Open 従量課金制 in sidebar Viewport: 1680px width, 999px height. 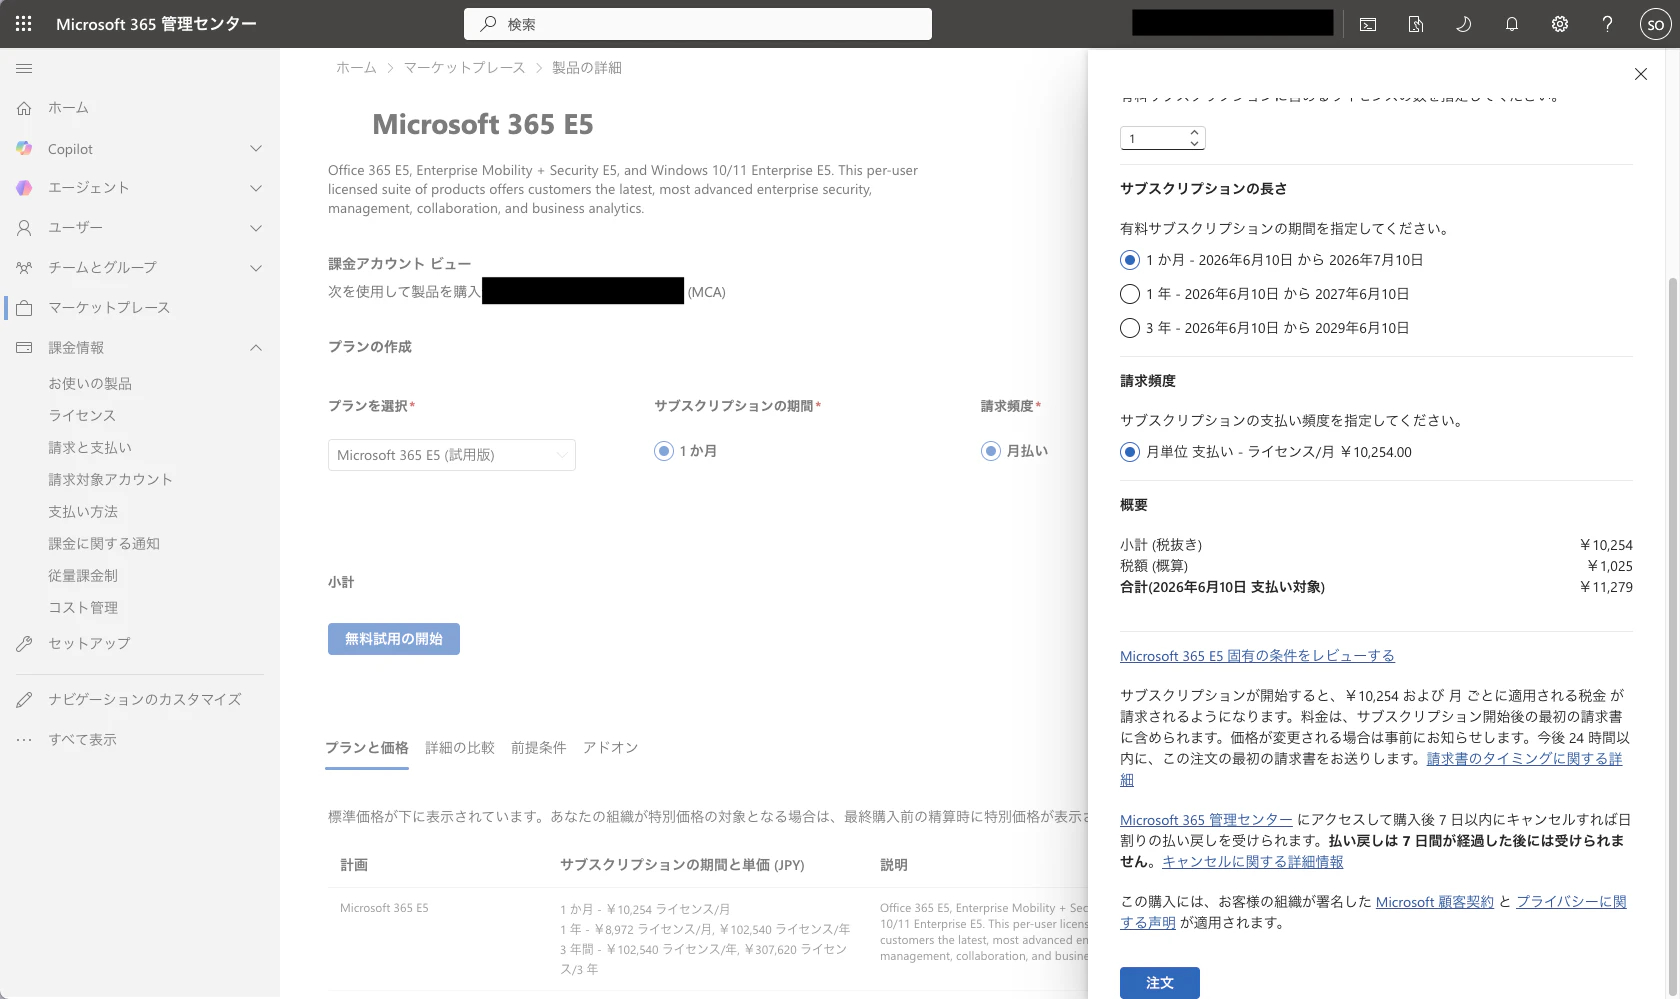tap(83, 576)
